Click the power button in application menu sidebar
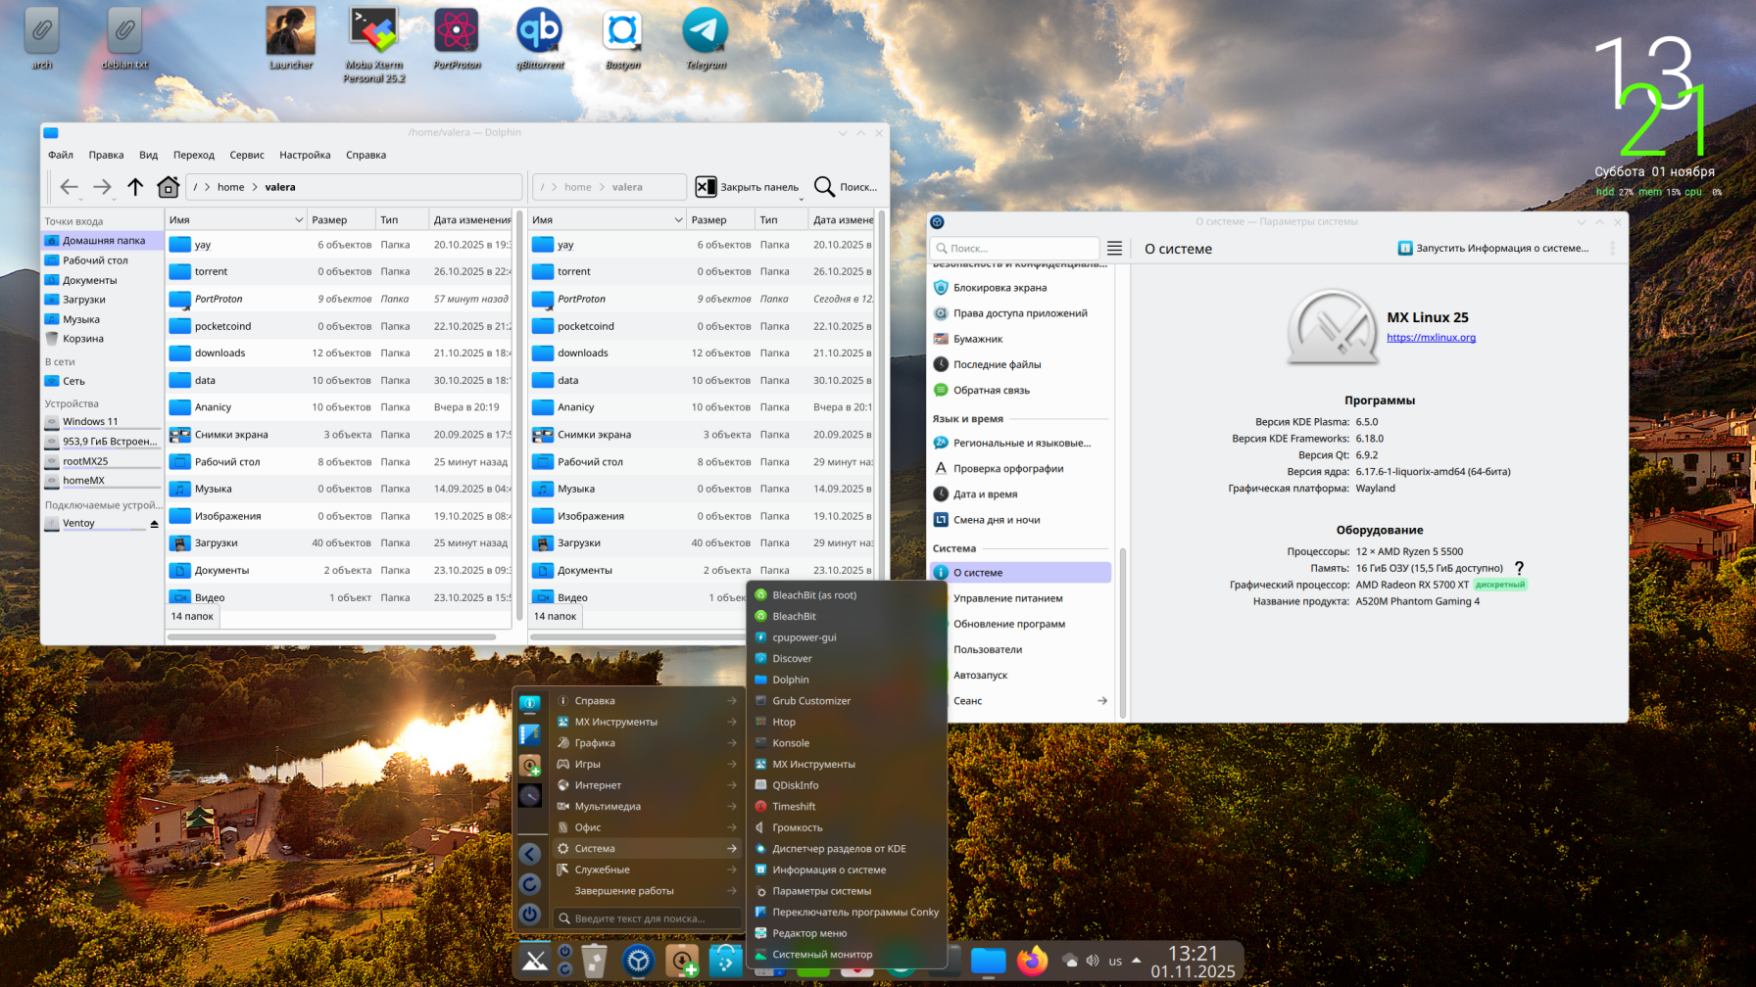 pyautogui.click(x=530, y=914)
